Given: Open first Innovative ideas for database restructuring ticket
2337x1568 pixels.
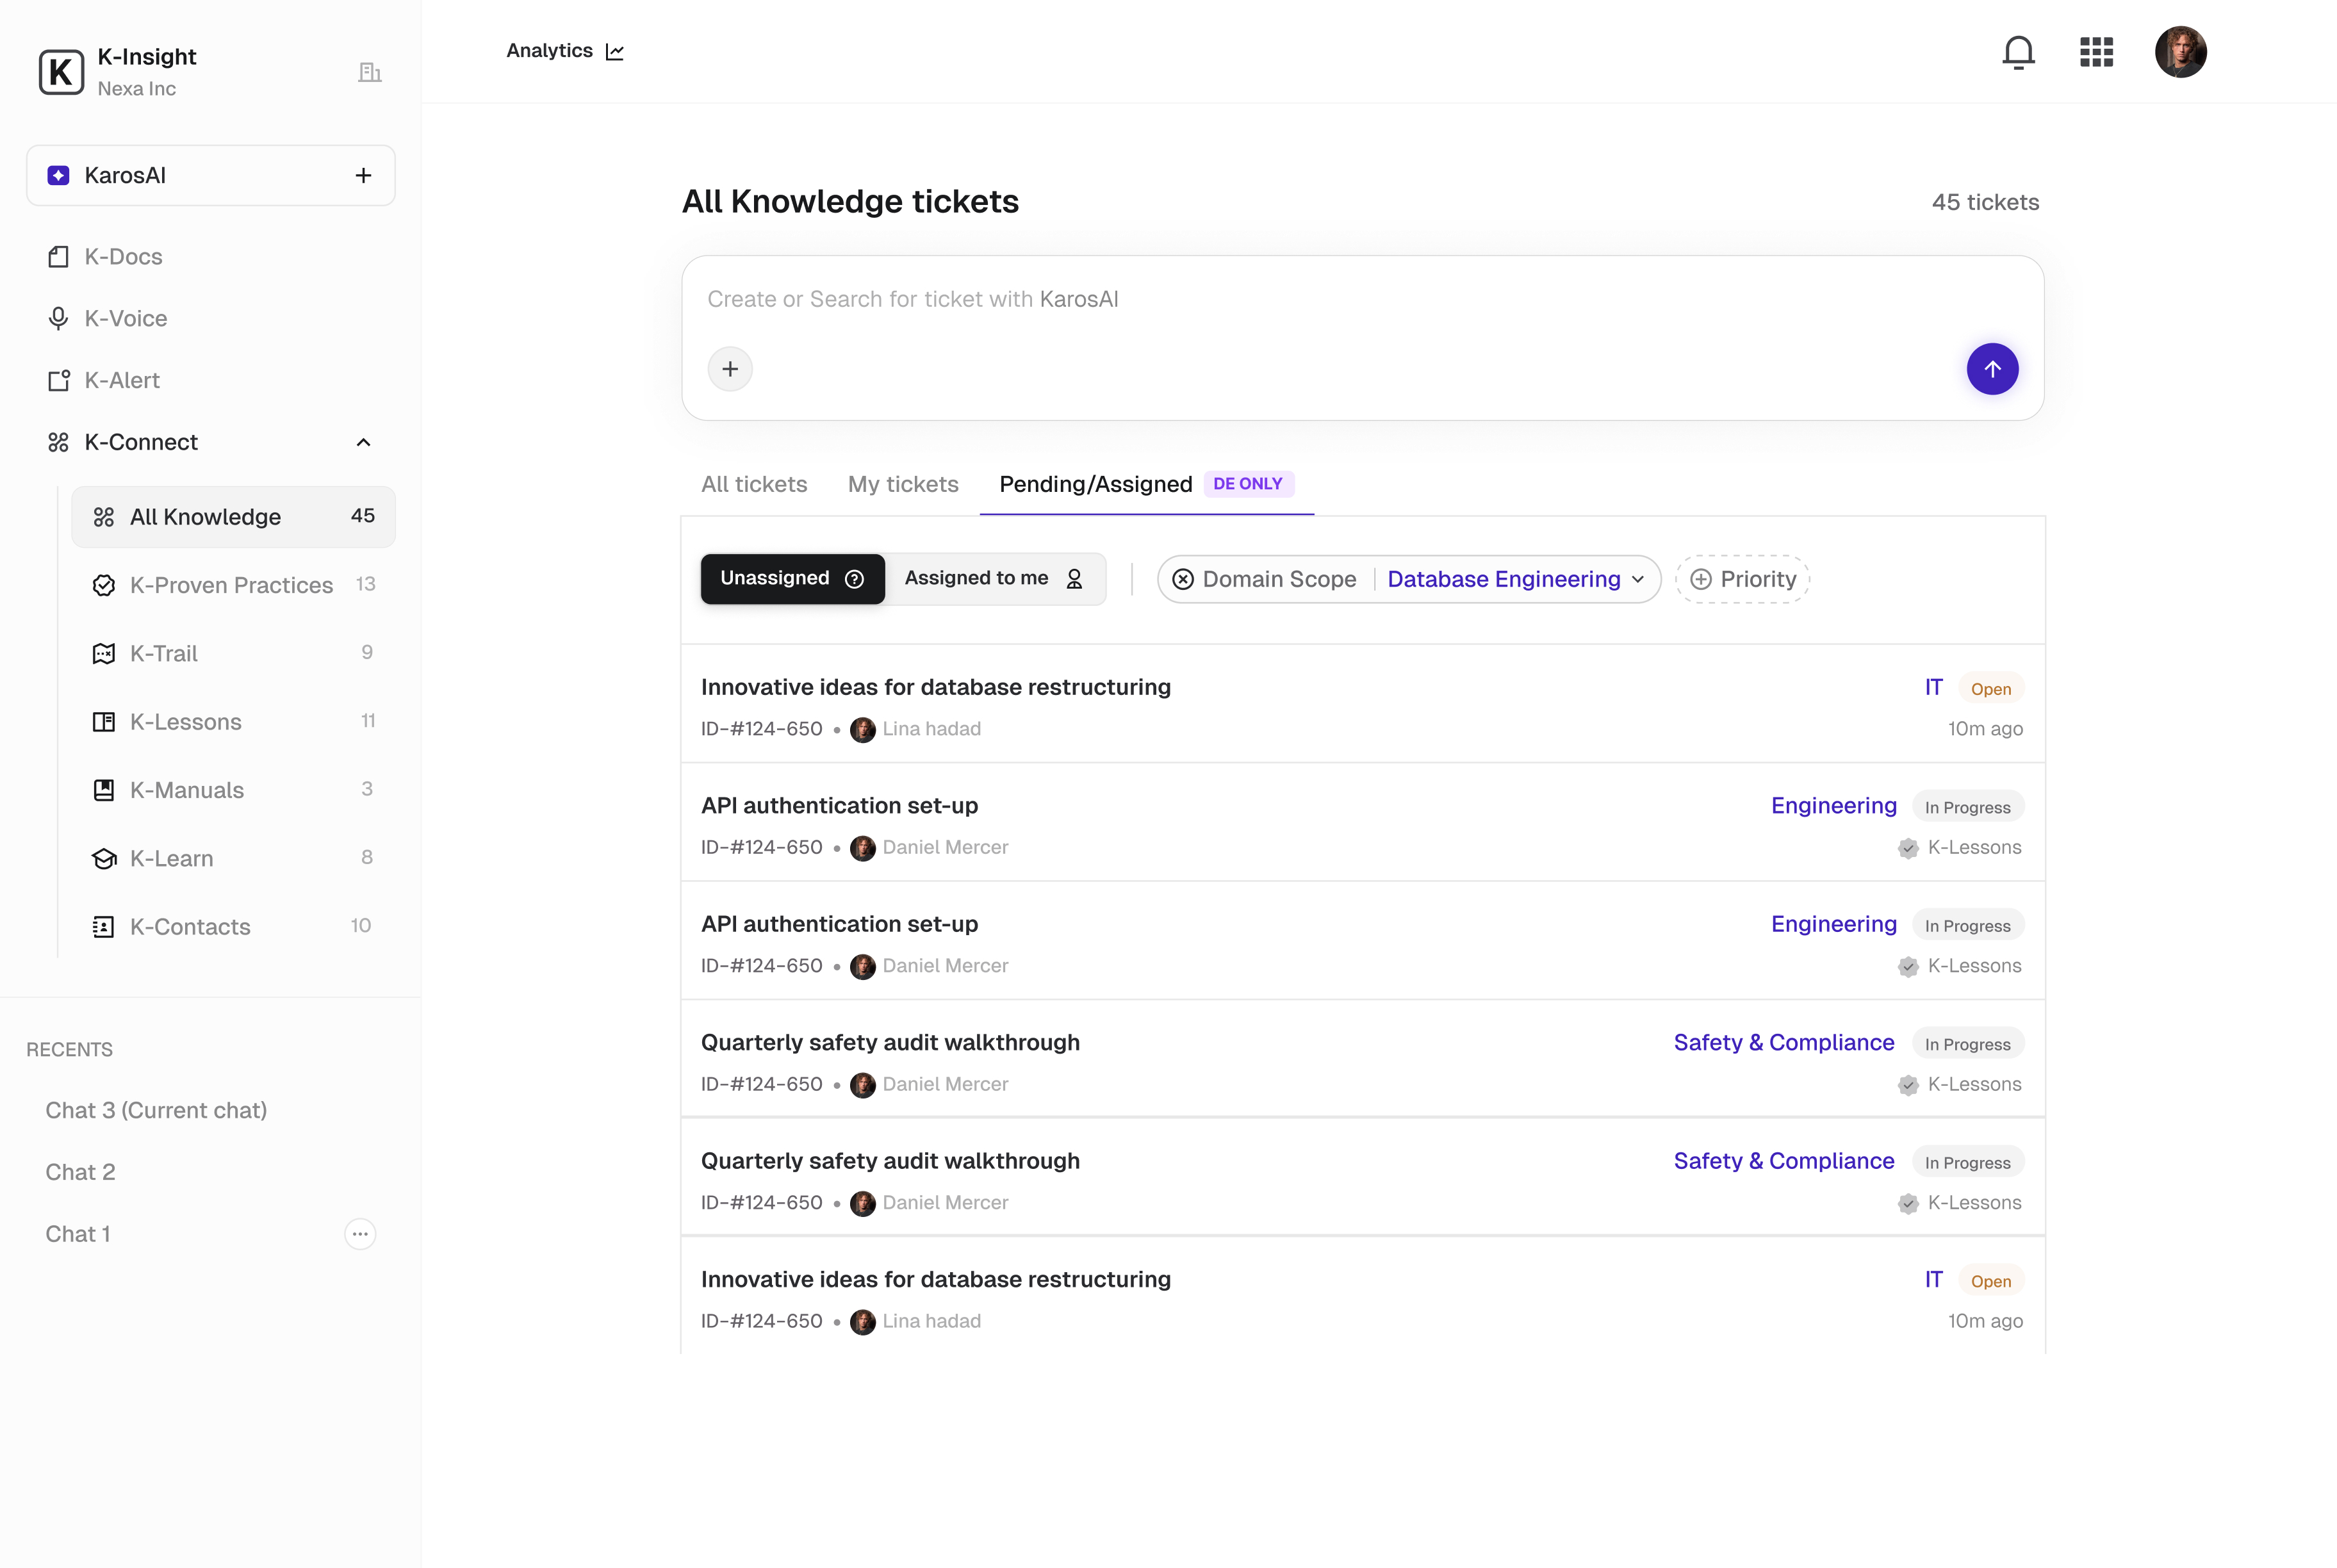Looking at the screenshot, I should pyautogui.click(x=1362, y=705).
